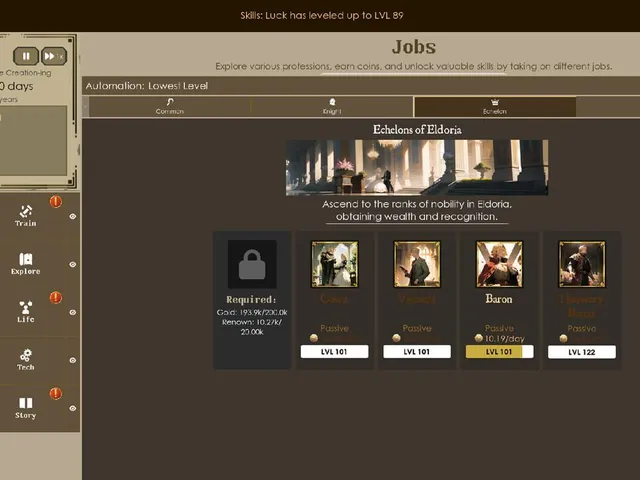640x480 pixels.
Task: Open the Story section in the sidebar
Action: 26,408
